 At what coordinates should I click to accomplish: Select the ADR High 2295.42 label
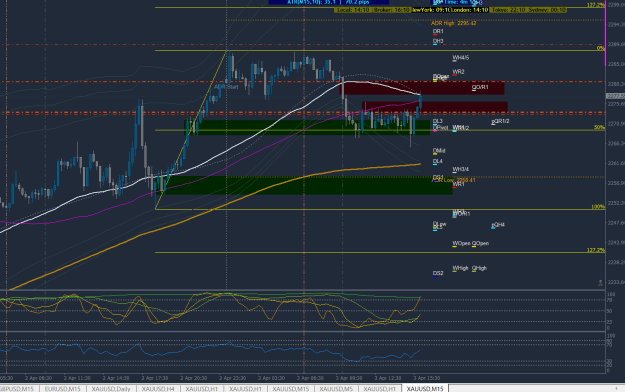point(453,24)
